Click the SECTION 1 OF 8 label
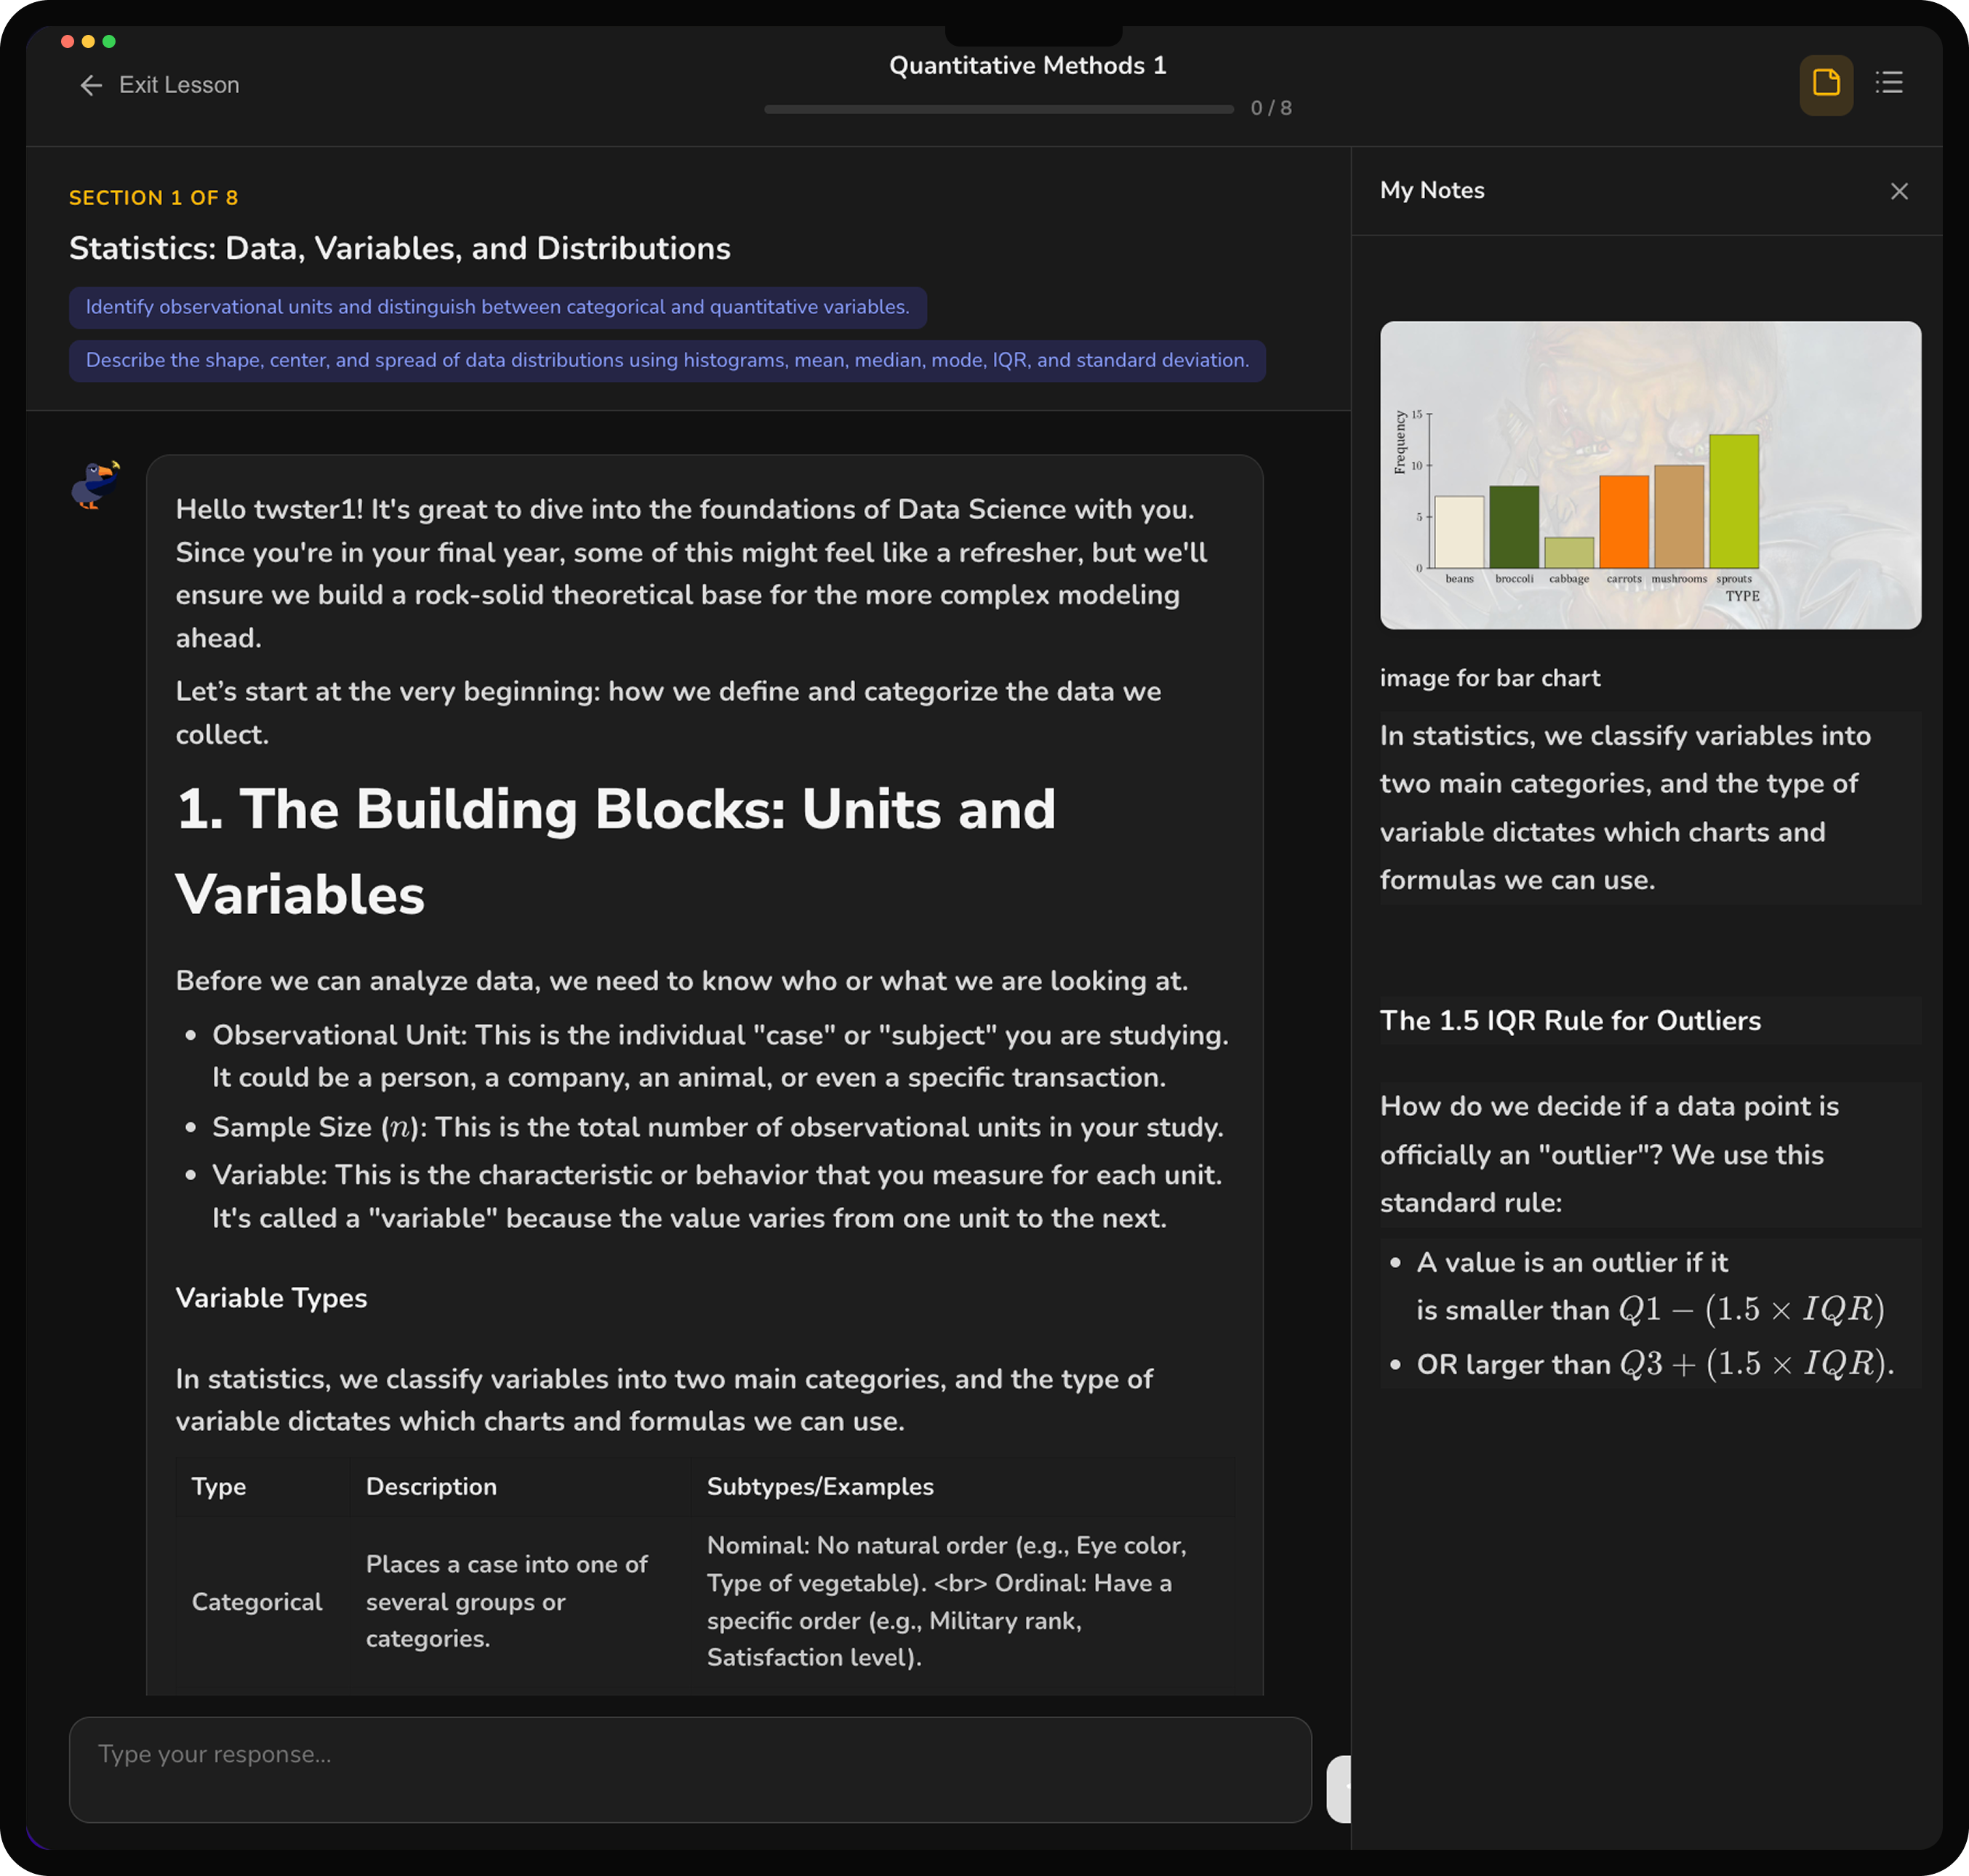This screenshot has height=1876, width=1969. point(154,197)
